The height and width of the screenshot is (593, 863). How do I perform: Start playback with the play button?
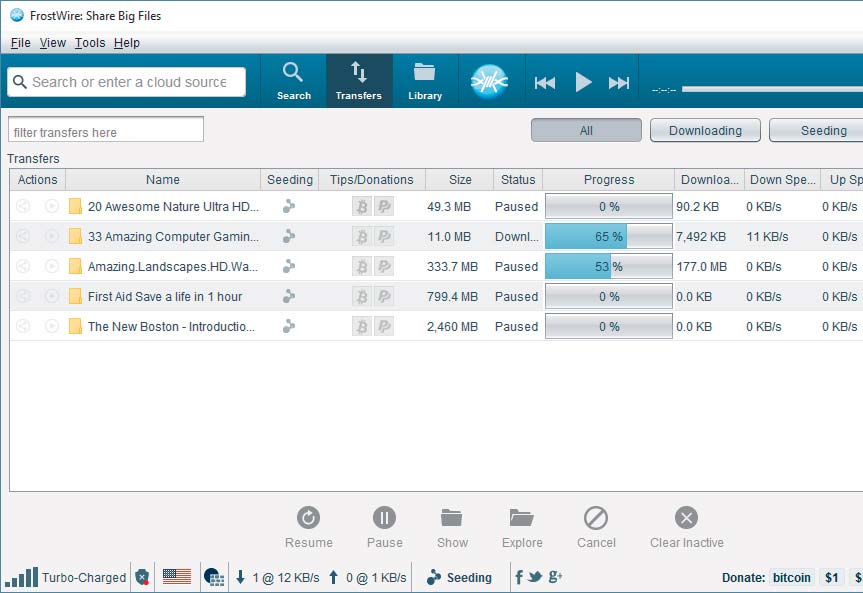[x=583, y=82]
